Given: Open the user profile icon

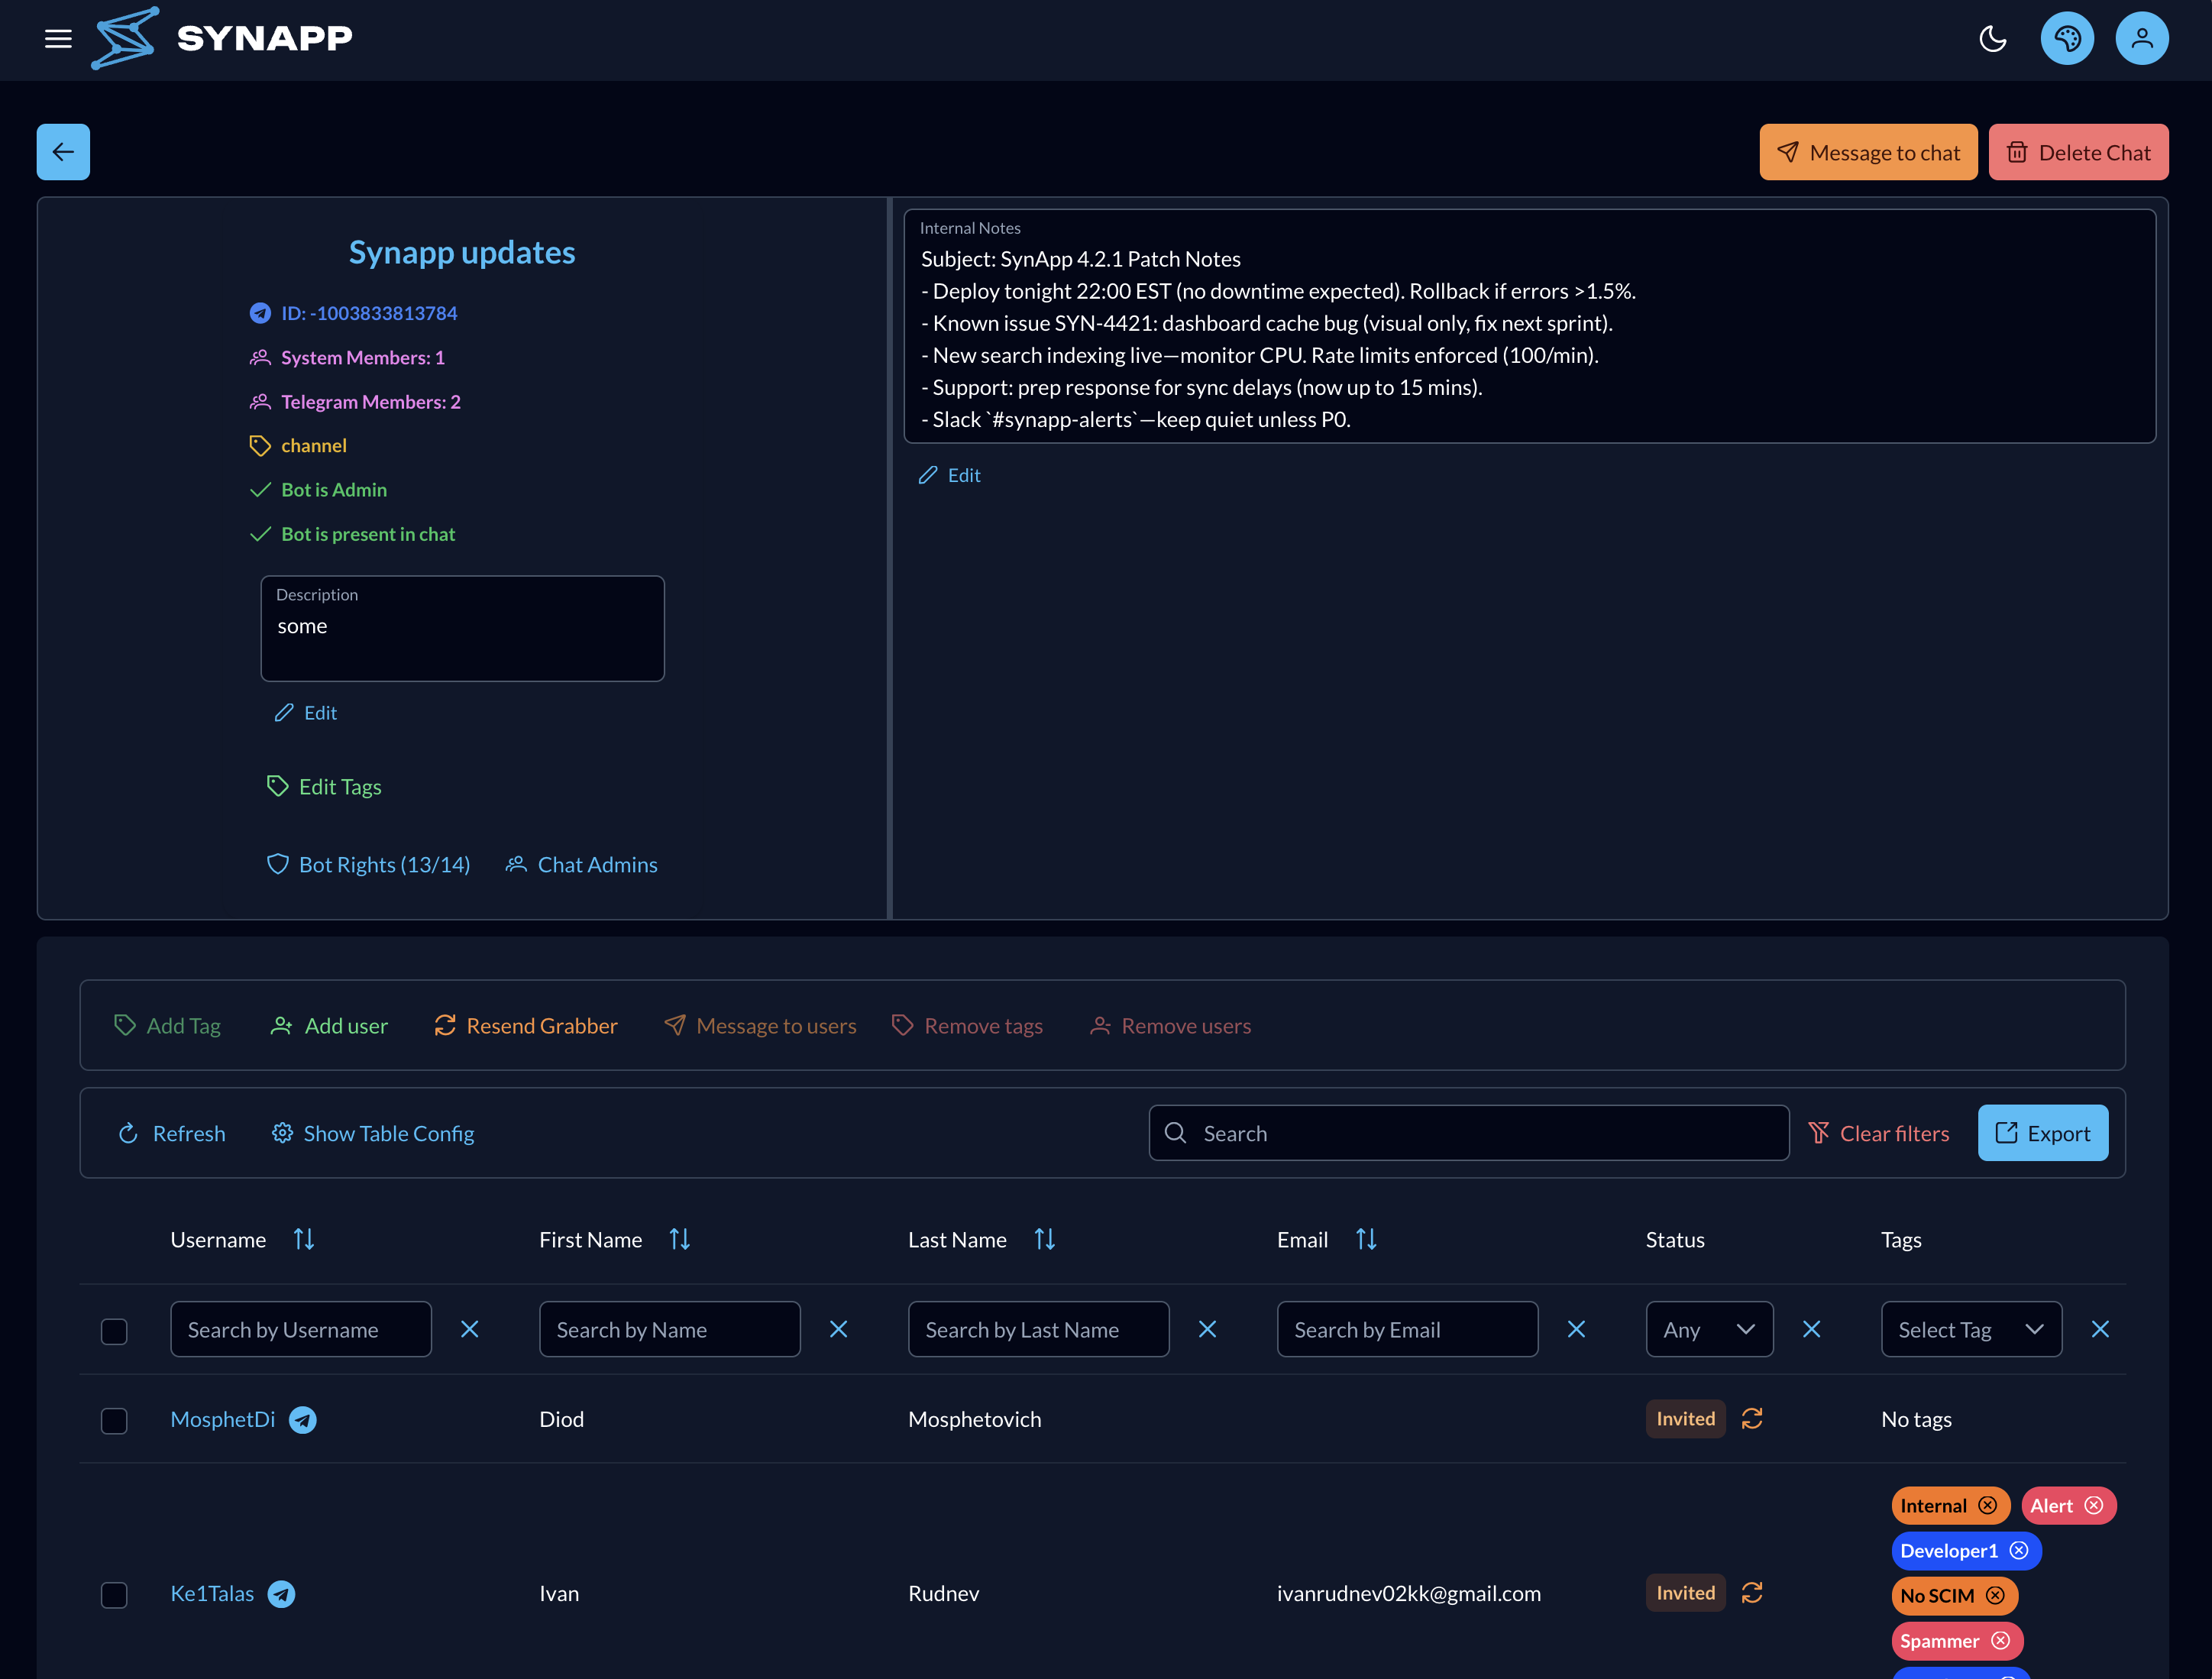Looking at the screenshot, I should [2141, 39].
